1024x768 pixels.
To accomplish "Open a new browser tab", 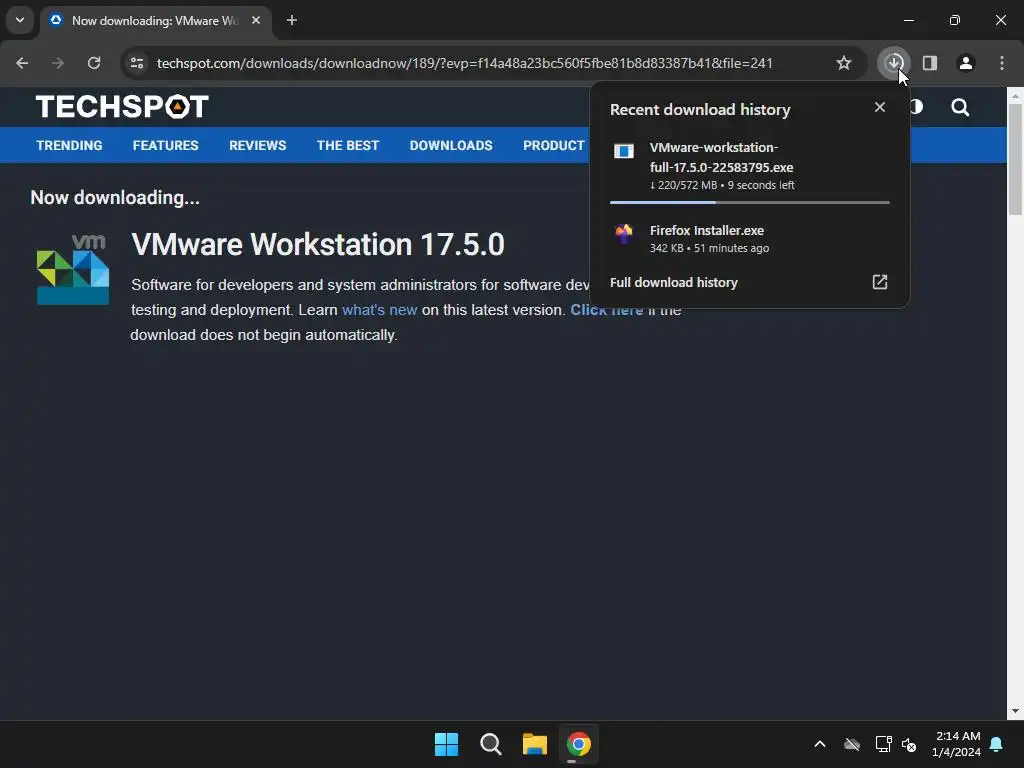I will pyautogui.click(x=292, y=20).
